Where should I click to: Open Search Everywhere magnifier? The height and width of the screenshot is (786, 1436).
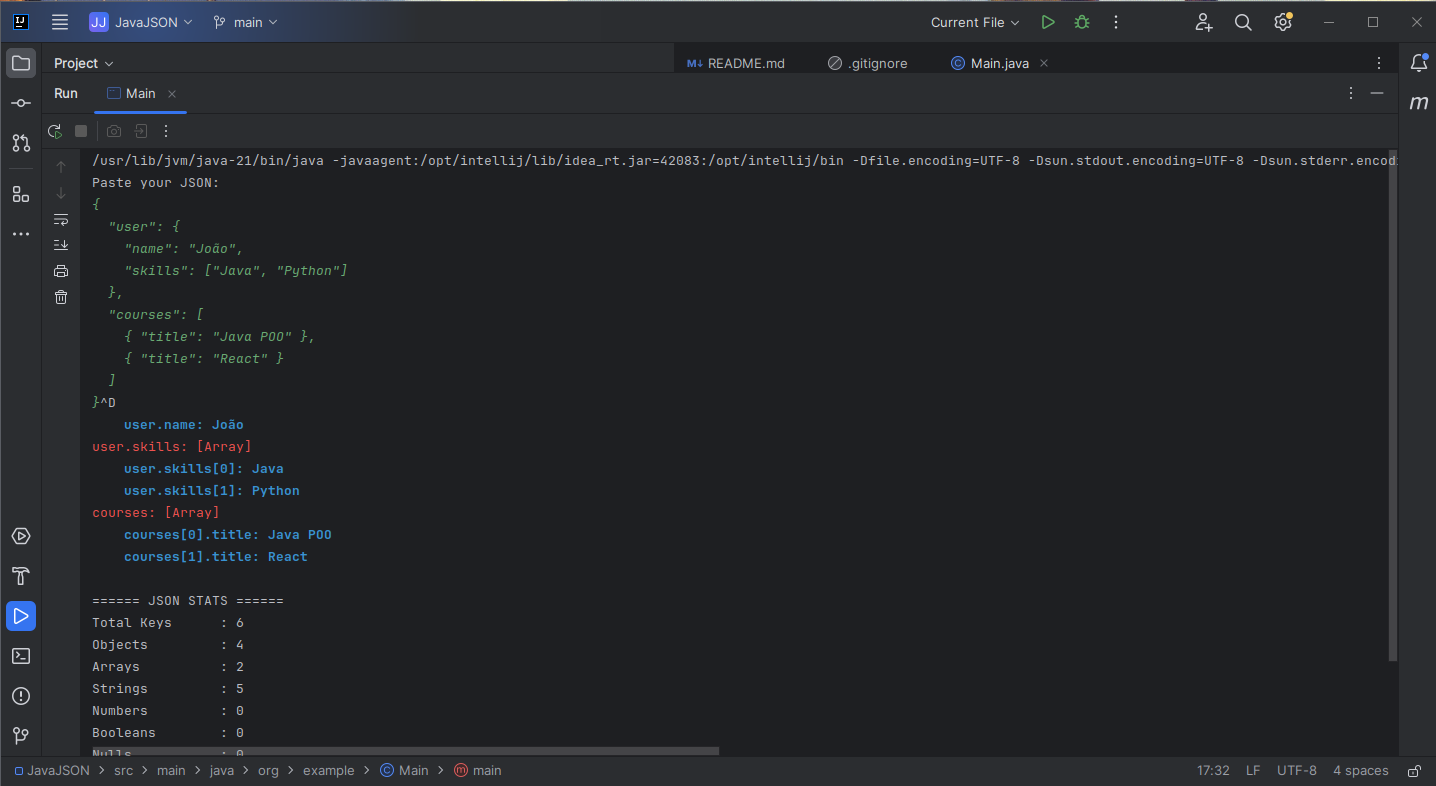tap(1243, 22)
